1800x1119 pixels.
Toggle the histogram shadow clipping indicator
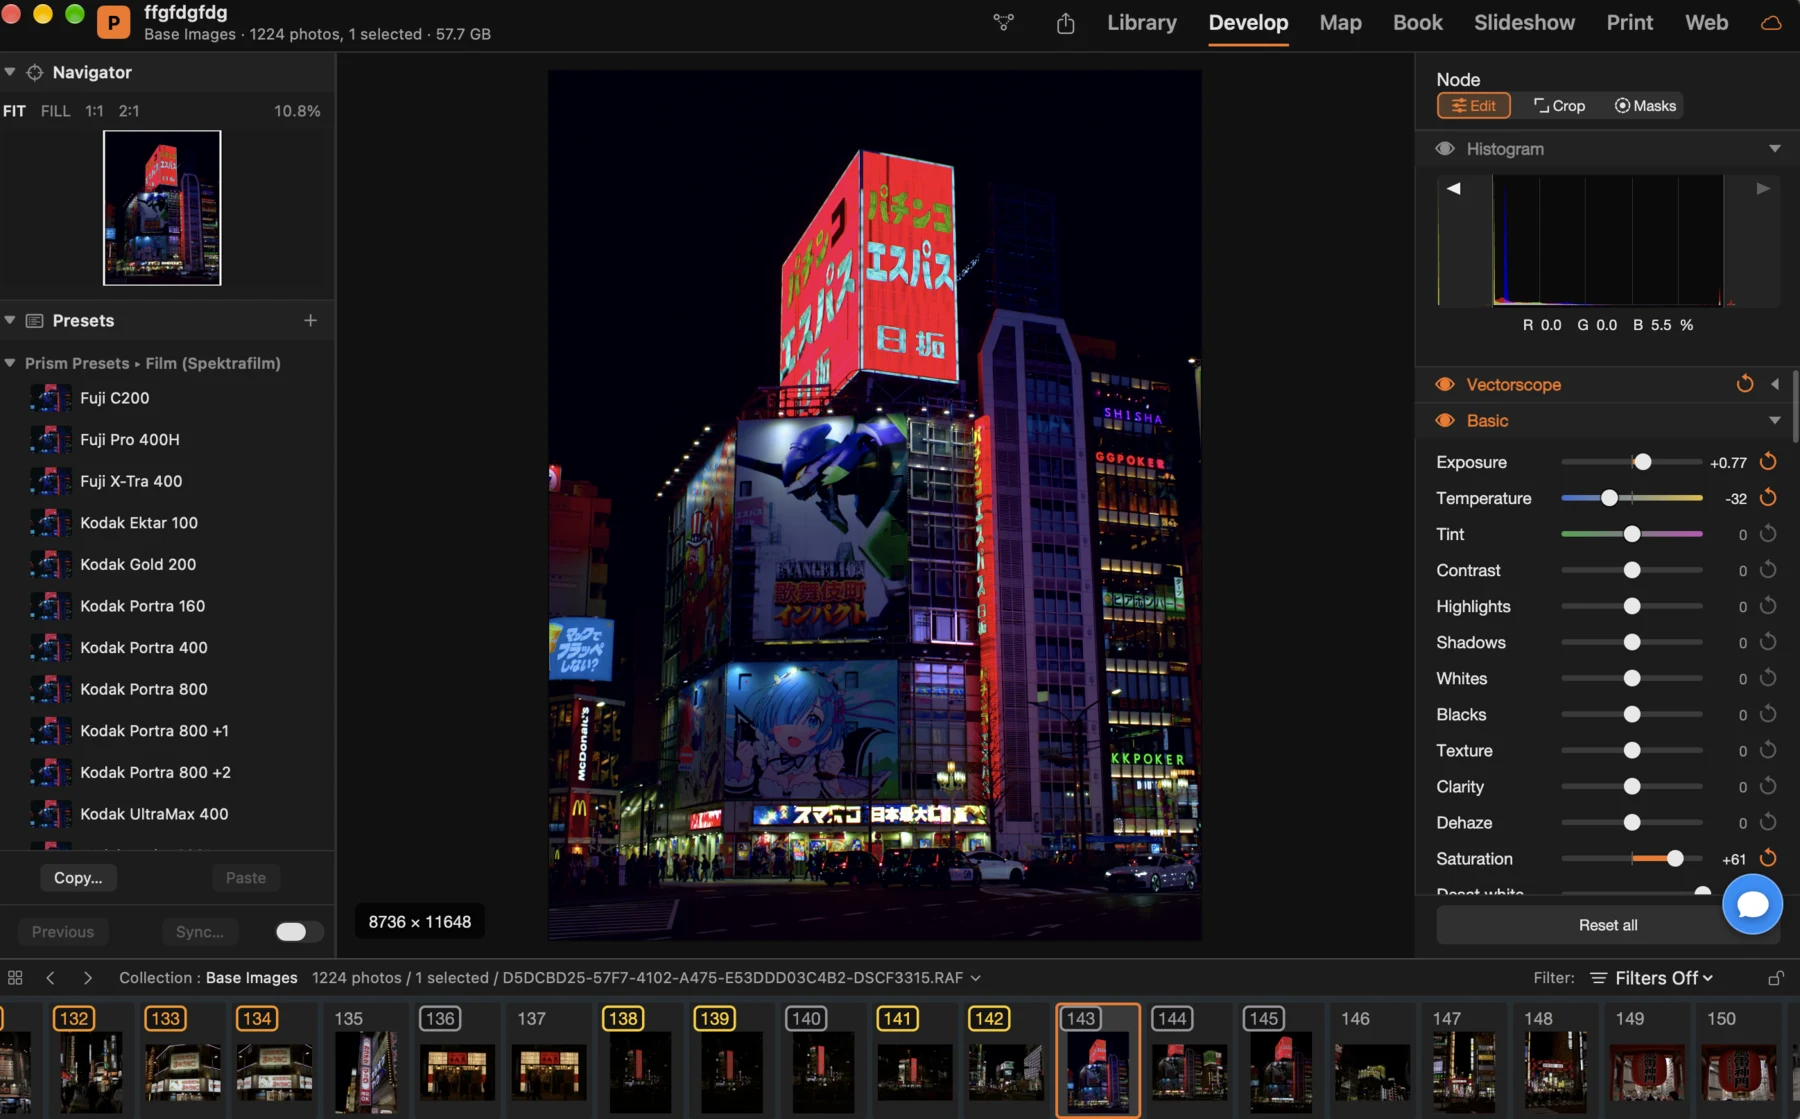[1453, 188]
